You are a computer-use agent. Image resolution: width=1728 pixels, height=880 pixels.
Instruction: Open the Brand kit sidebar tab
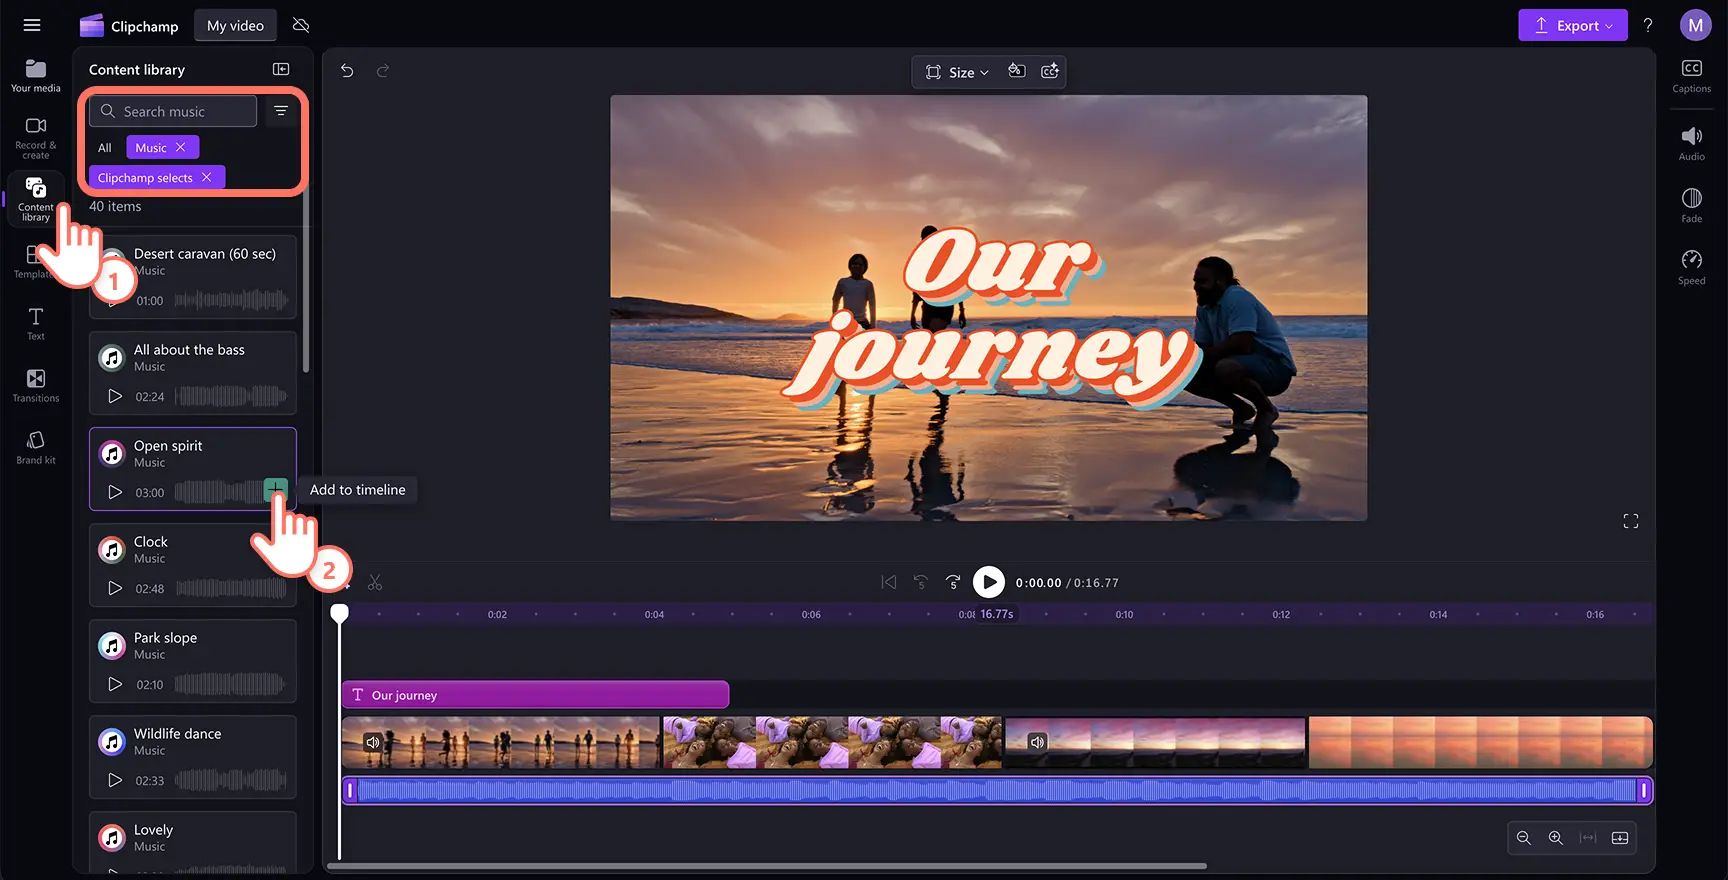point(36,447)
